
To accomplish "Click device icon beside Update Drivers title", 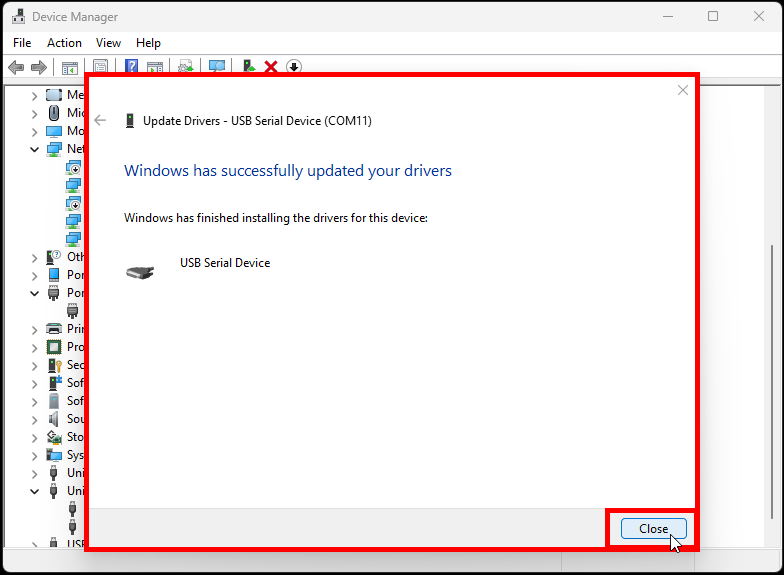I will pos(130,121).
